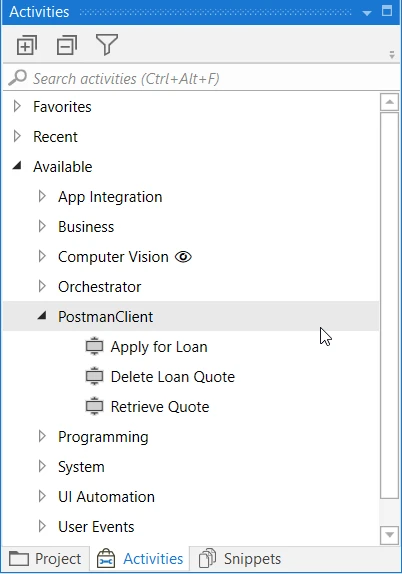402x574 pixels.
Task: Click the Computer Vision eye icon
Action: pyautogui.click(x=183, y=257)
